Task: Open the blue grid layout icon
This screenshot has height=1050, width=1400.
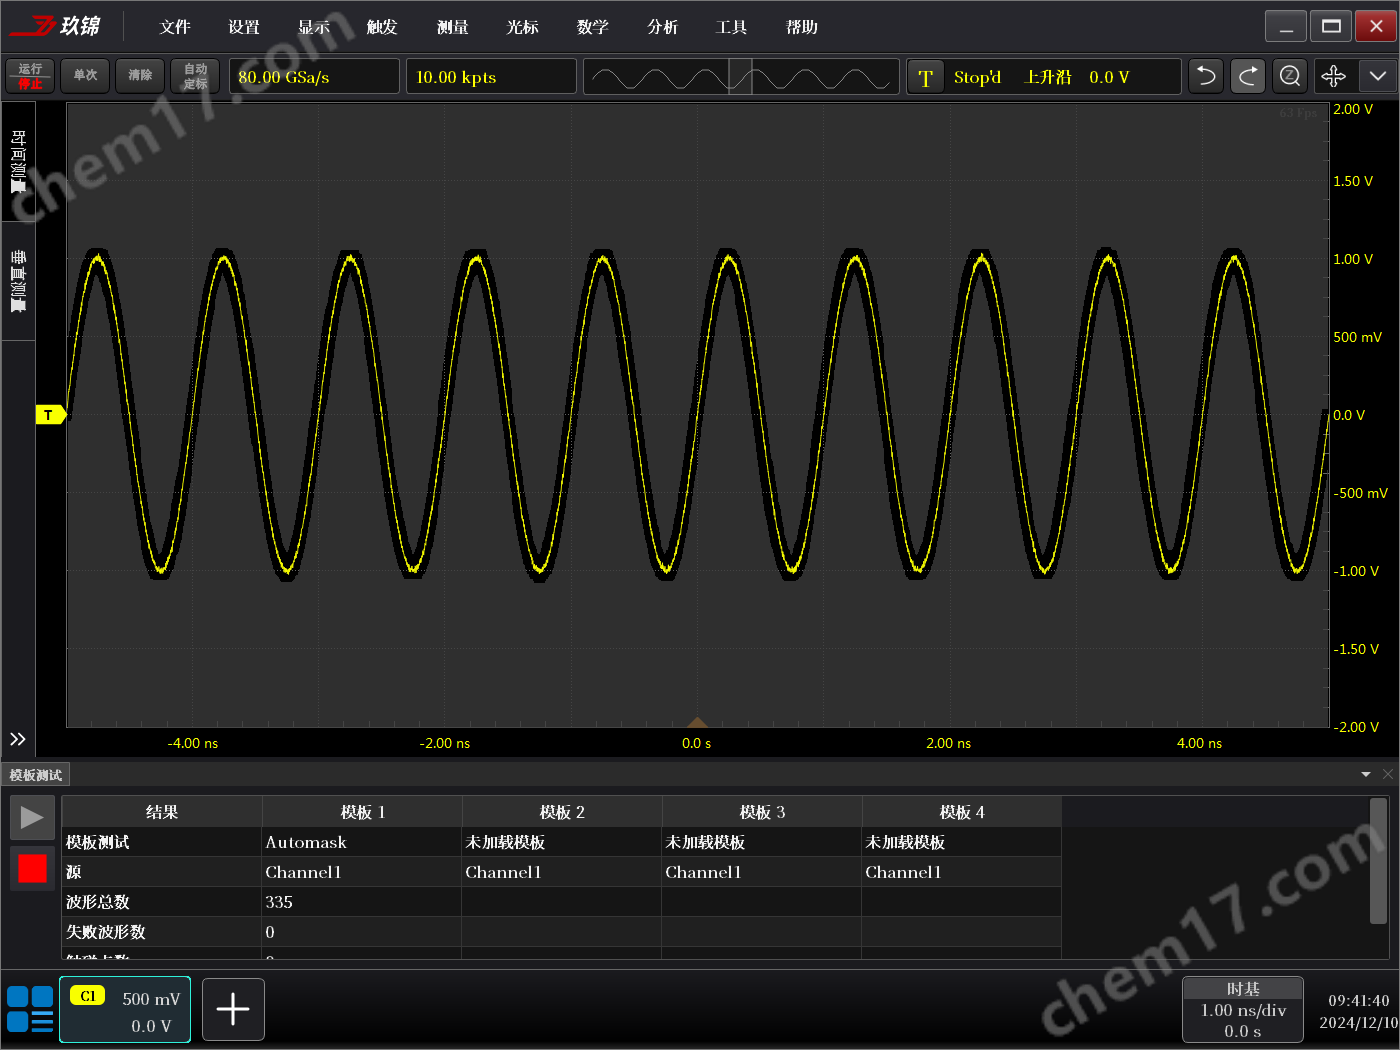Action: coord(30,1009)
